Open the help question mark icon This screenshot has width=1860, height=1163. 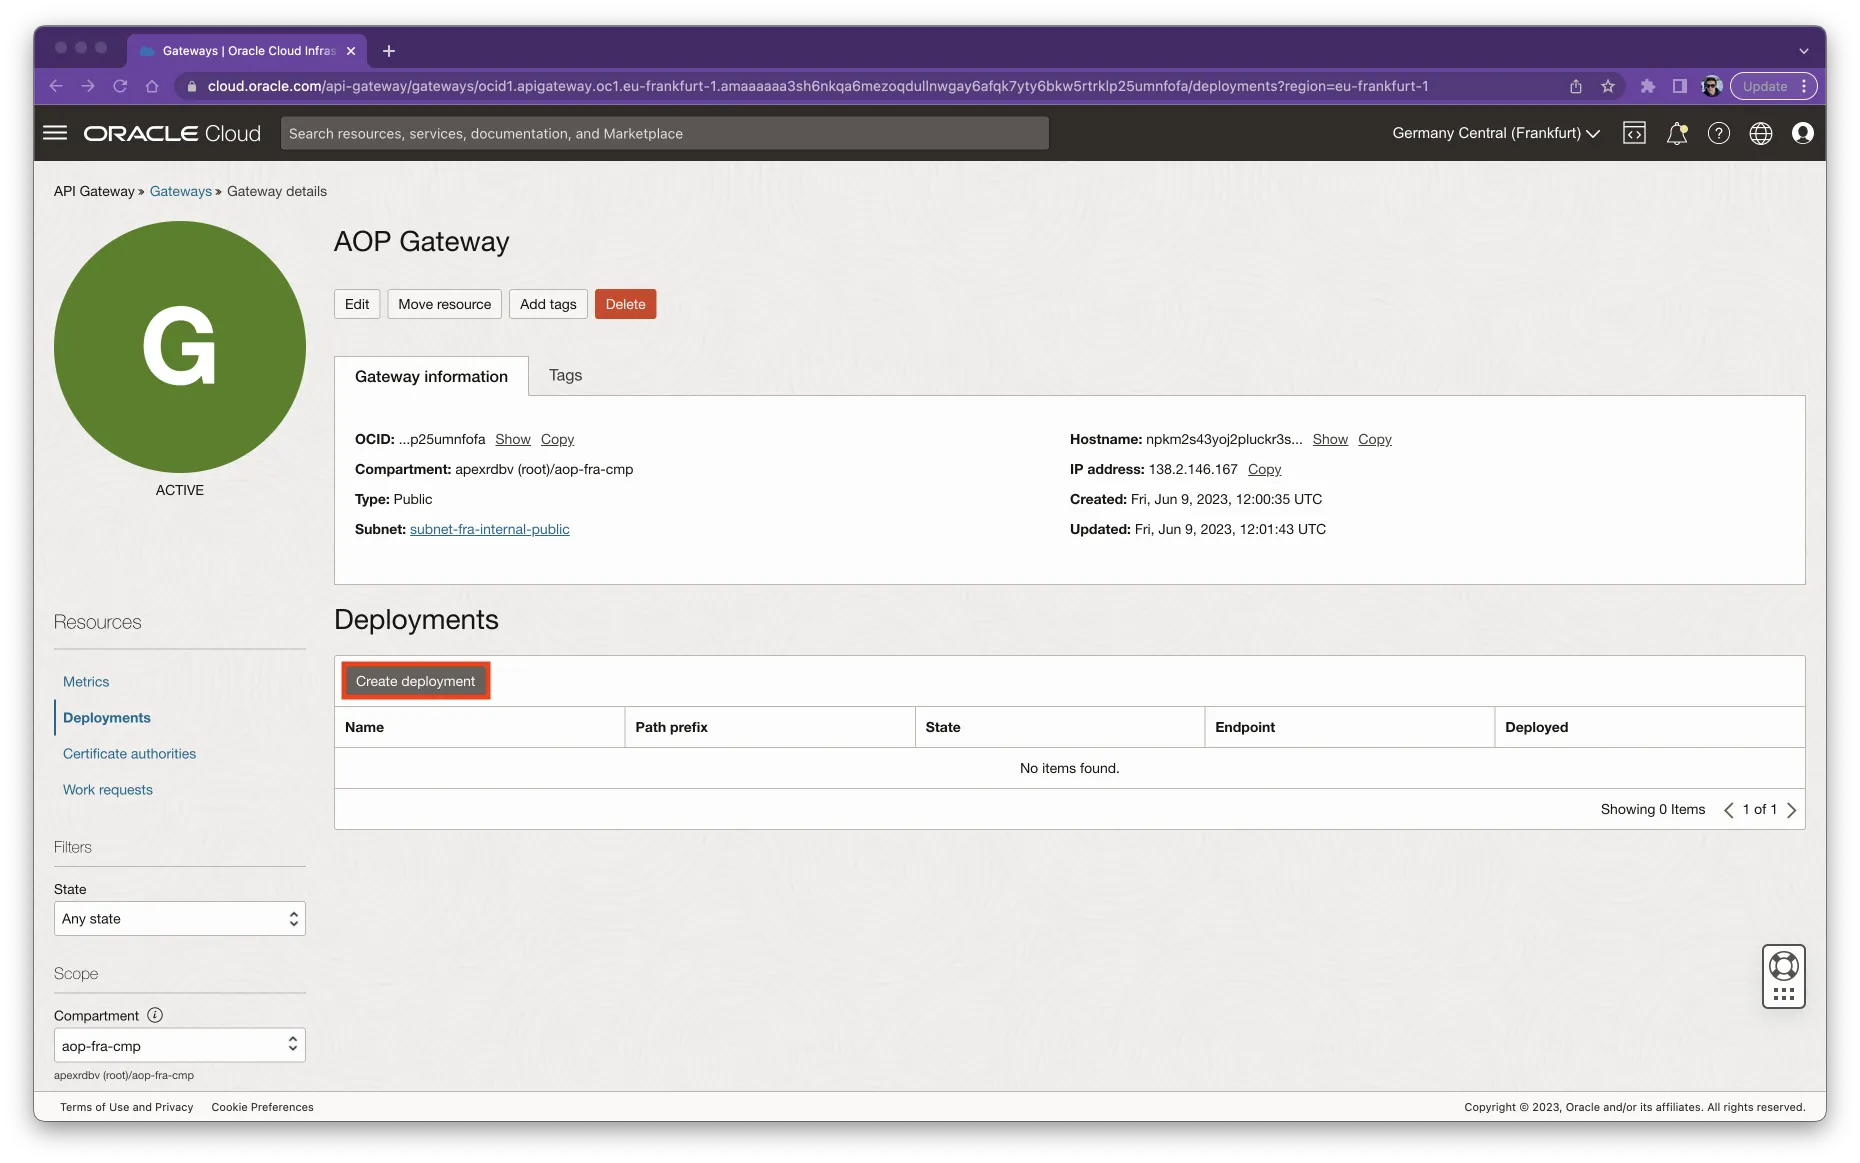[1719, 133]
